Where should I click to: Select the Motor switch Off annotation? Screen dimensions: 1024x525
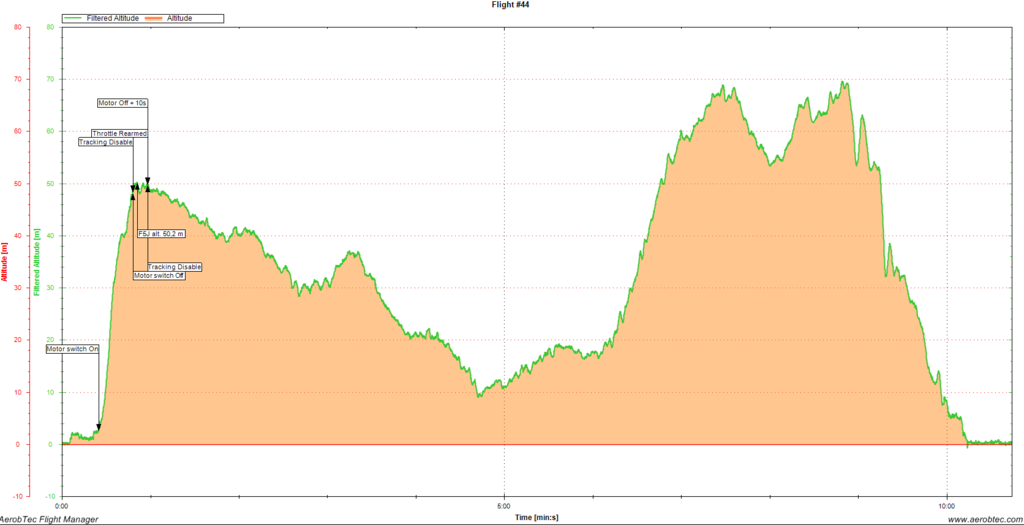click(x=159, y=275)
